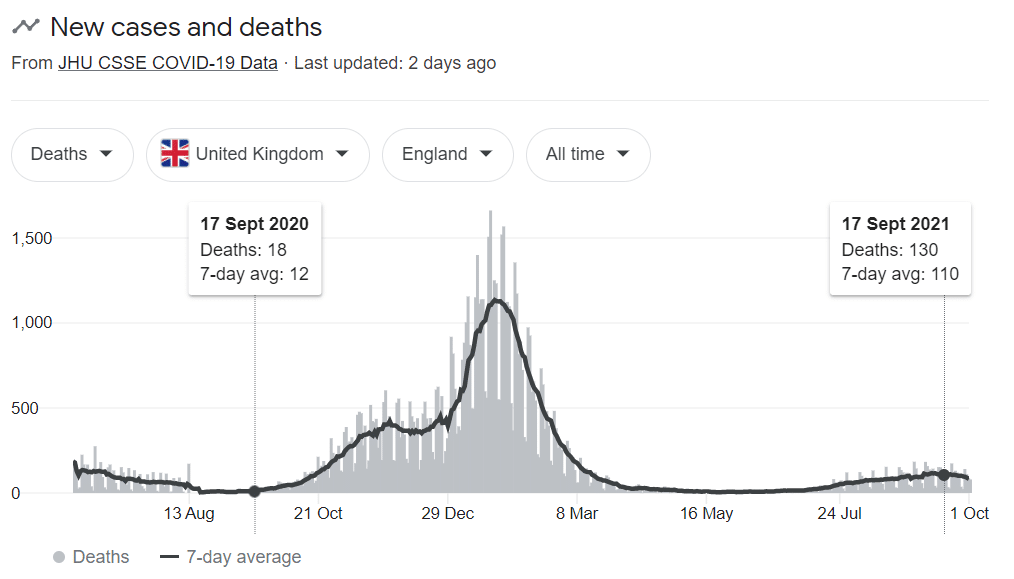Open the All time range dropdown
Screen dimensions: 1014x579
click(588, 155)
